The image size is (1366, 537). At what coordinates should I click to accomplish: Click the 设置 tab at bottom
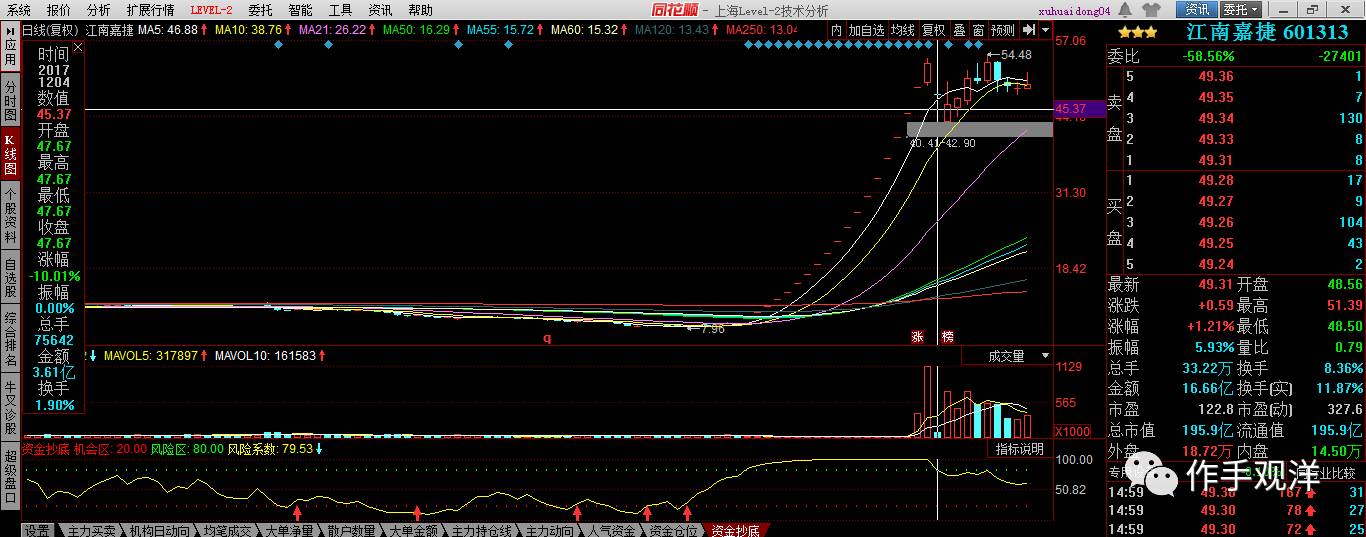[x=37, y=530]
